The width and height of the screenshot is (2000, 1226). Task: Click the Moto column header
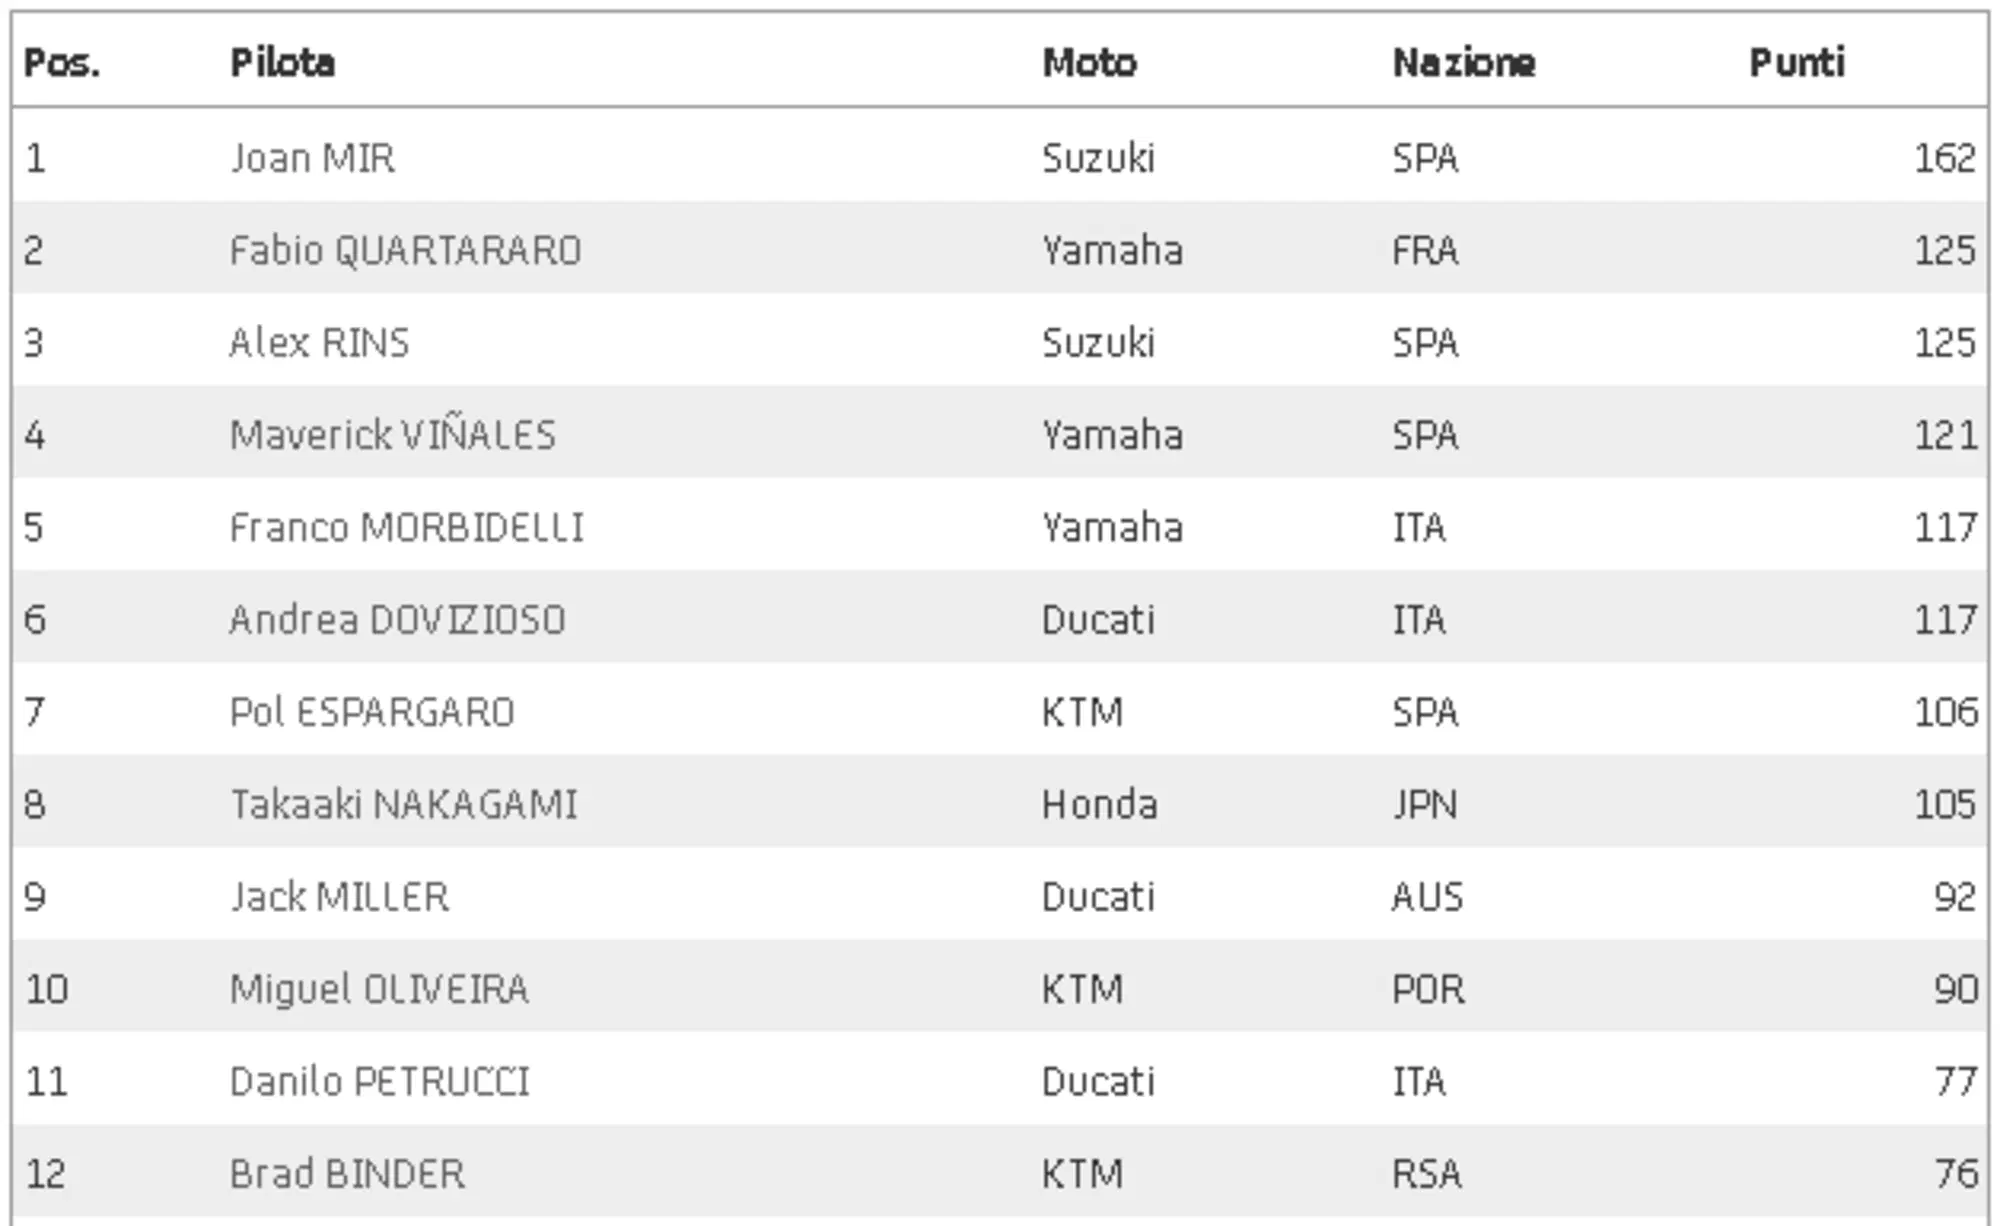1089,63
